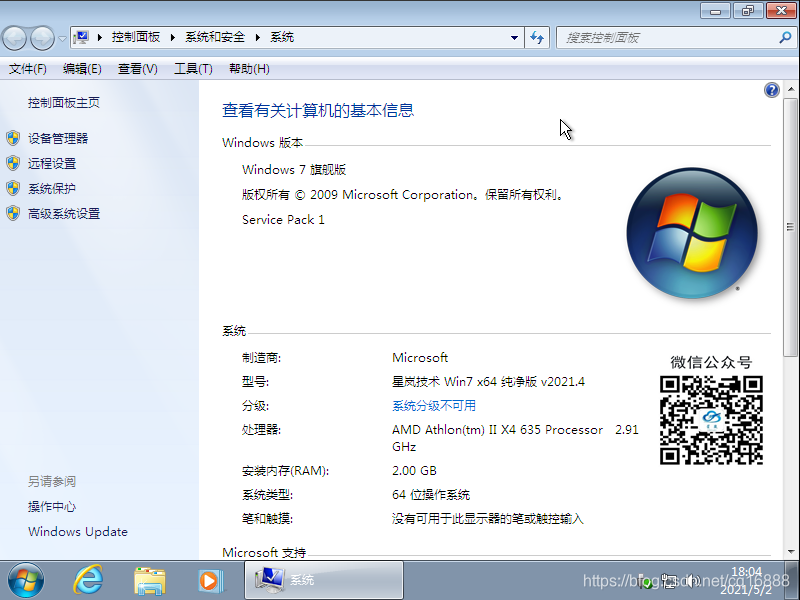Open the 查看(V) menu
The height and width of the screenshot is (600, 800).
(138, 69)
